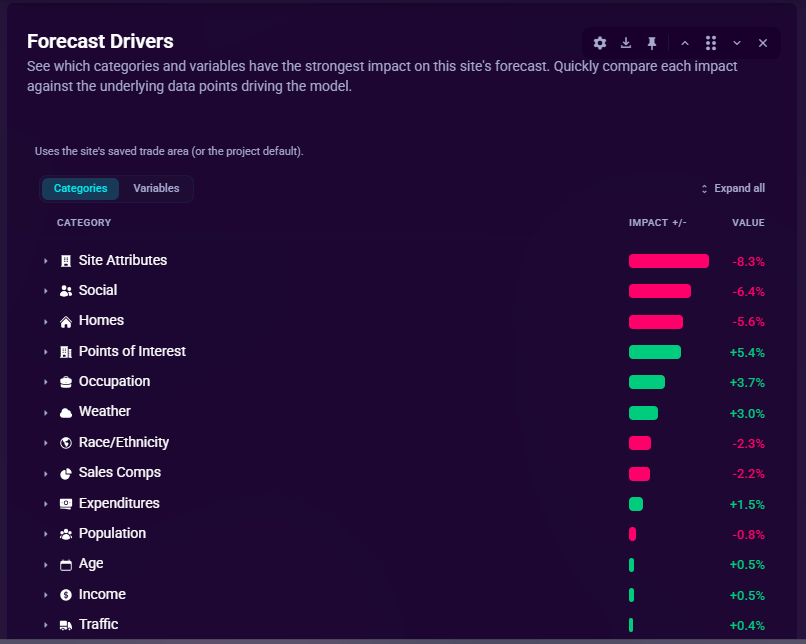Expand the Points of Interest row
Viewport: 806px width, 644px height.
(x=46, y=352)
